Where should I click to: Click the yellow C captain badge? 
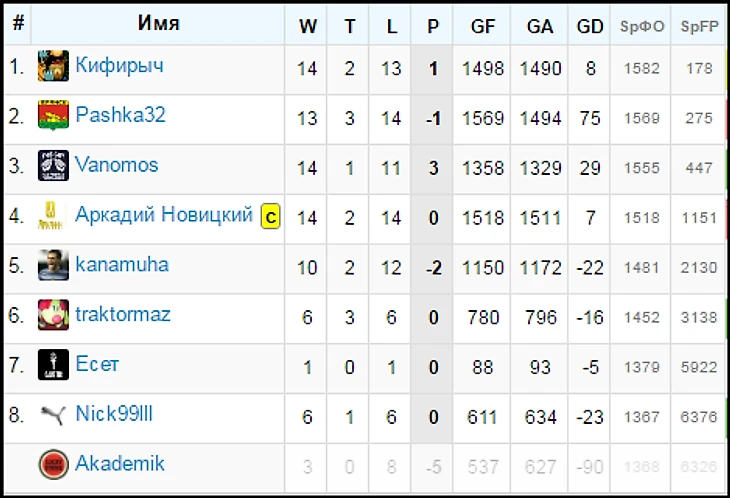tap(269, 216)
